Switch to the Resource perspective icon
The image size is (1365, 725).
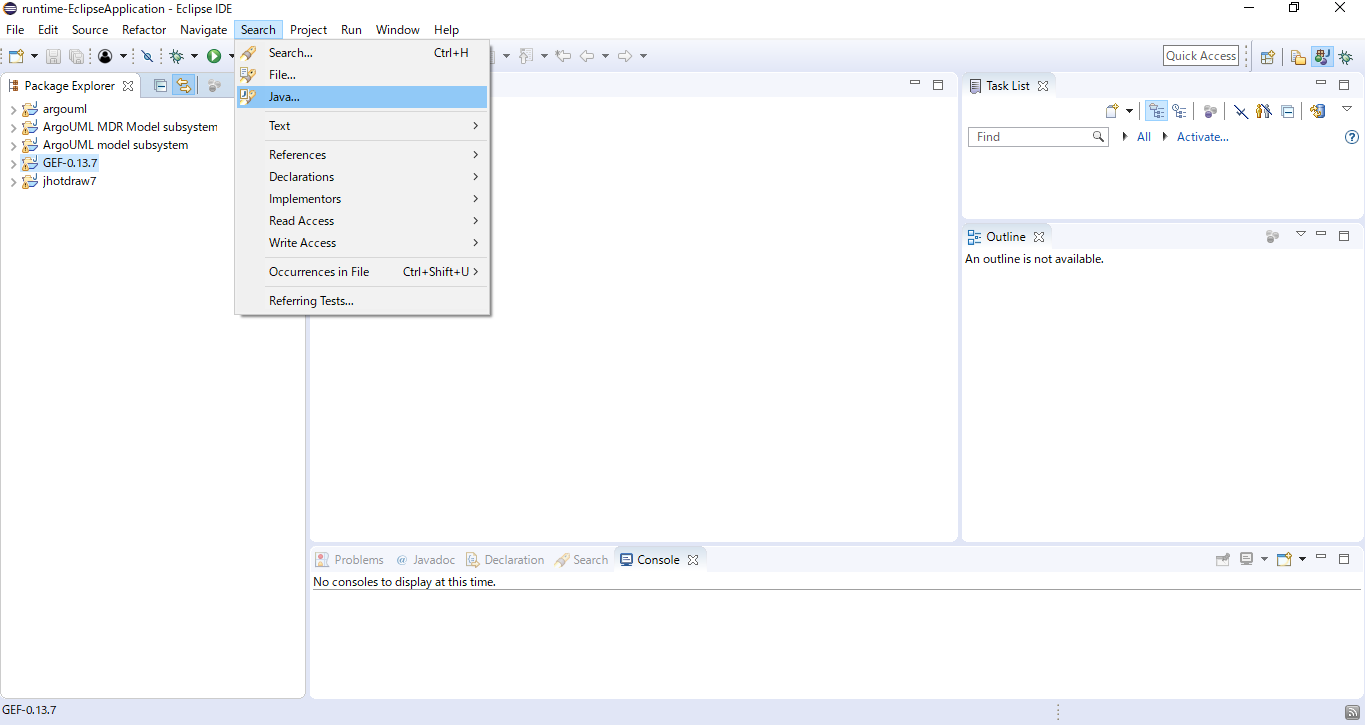pos(1298,57)
